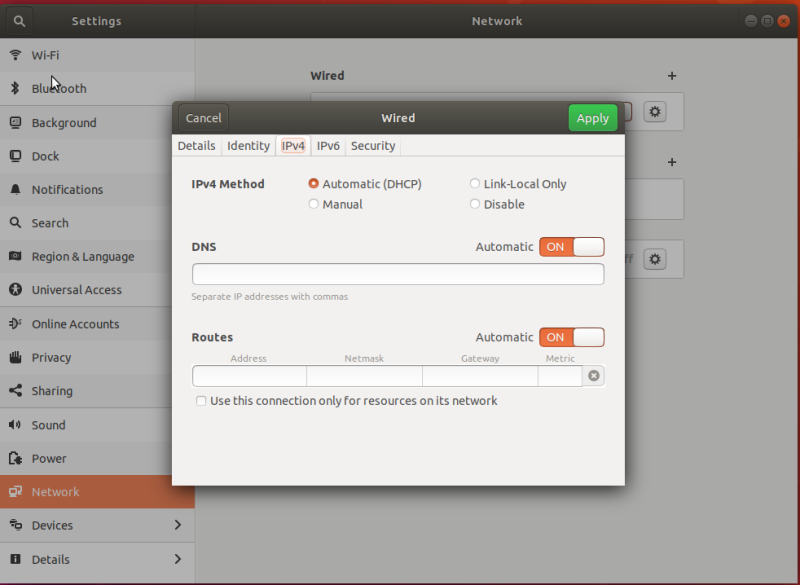Screen dimensions: 800x585
Task: Select the Bluetooth sidebar entry
Action: click(58, 89)
